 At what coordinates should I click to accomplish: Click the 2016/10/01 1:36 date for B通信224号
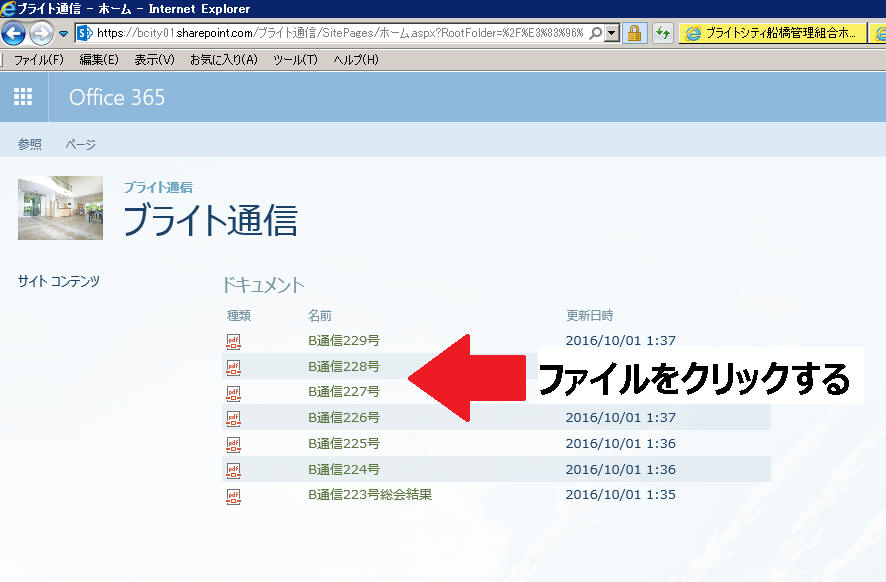(x=620, y=469)
